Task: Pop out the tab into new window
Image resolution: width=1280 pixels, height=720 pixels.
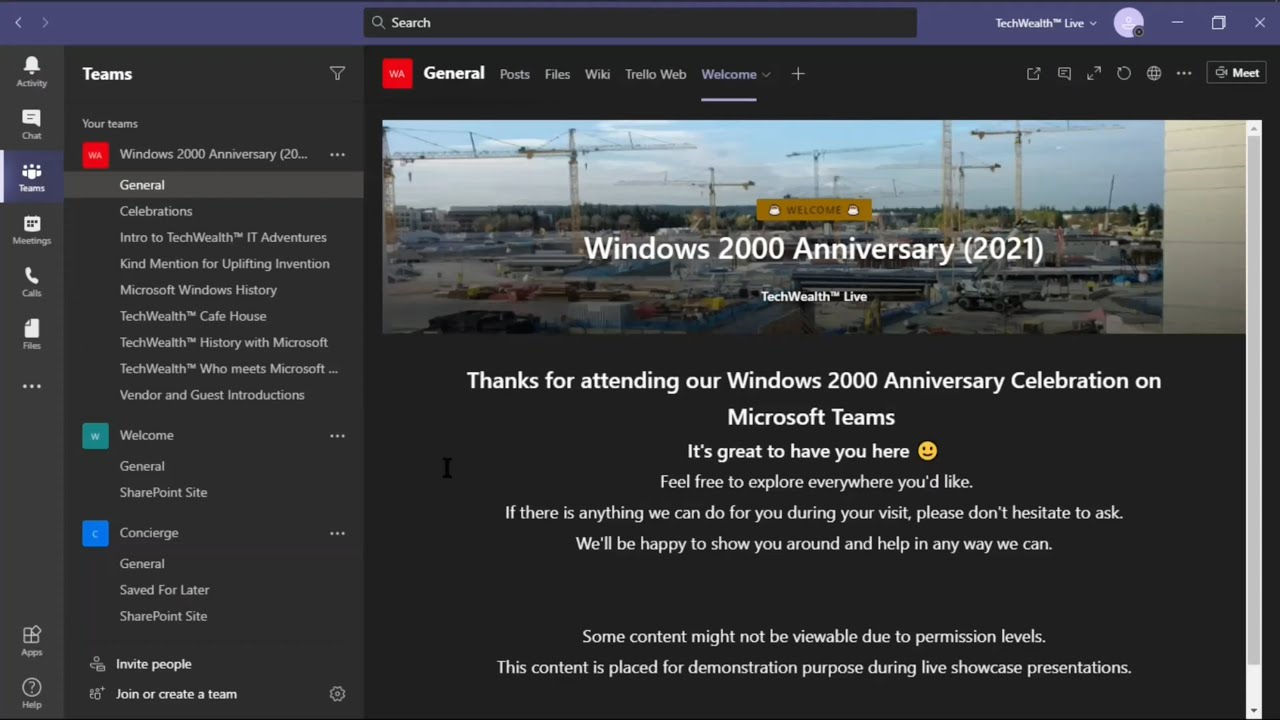Action: pos(1033,73)
